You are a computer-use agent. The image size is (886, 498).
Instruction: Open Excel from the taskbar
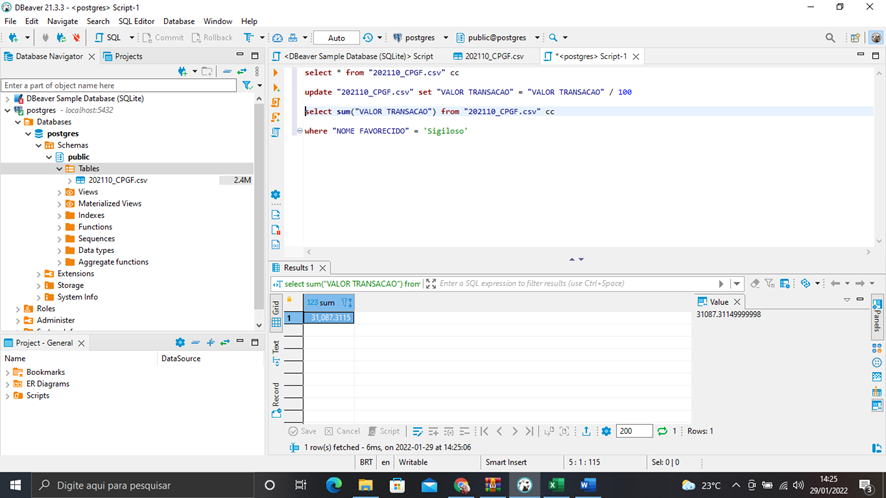pos(555,485)
